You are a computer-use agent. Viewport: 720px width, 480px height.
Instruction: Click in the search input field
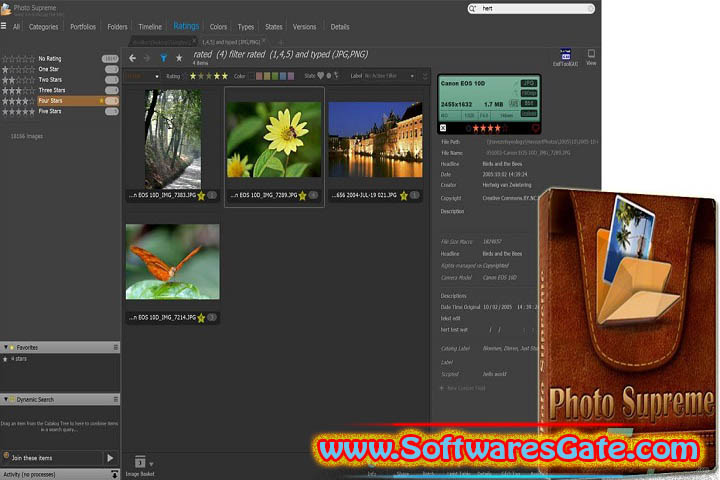(533, 9)
